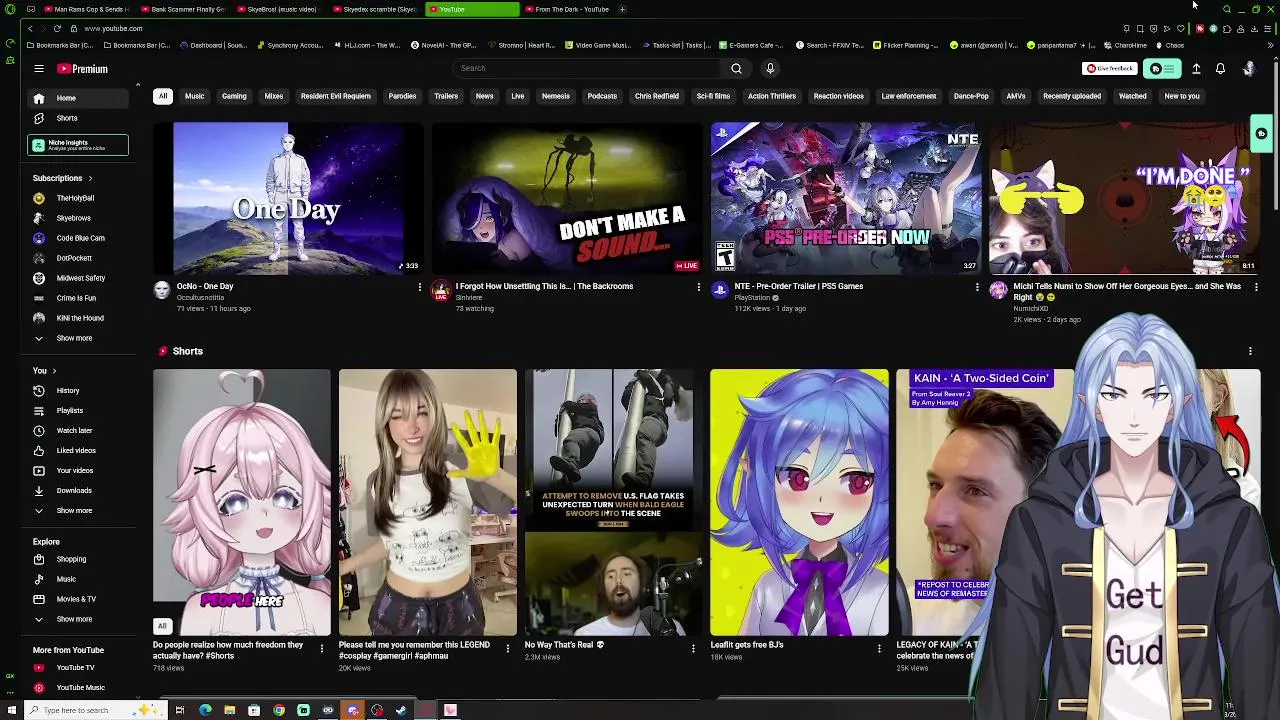Open Playlists in the sidebar
This screenshot has width=1280, height=720.
[78, 410]
